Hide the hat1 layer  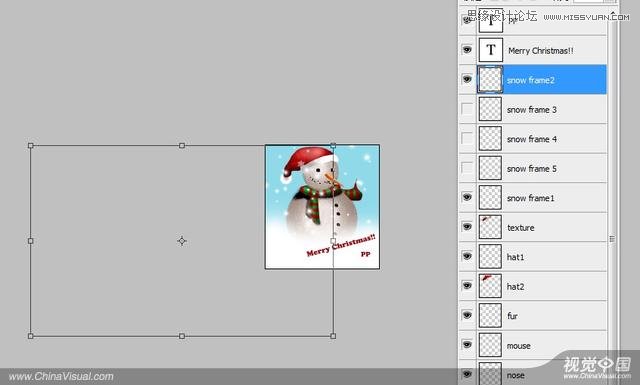pyautogui.click(x=467, y=256)
